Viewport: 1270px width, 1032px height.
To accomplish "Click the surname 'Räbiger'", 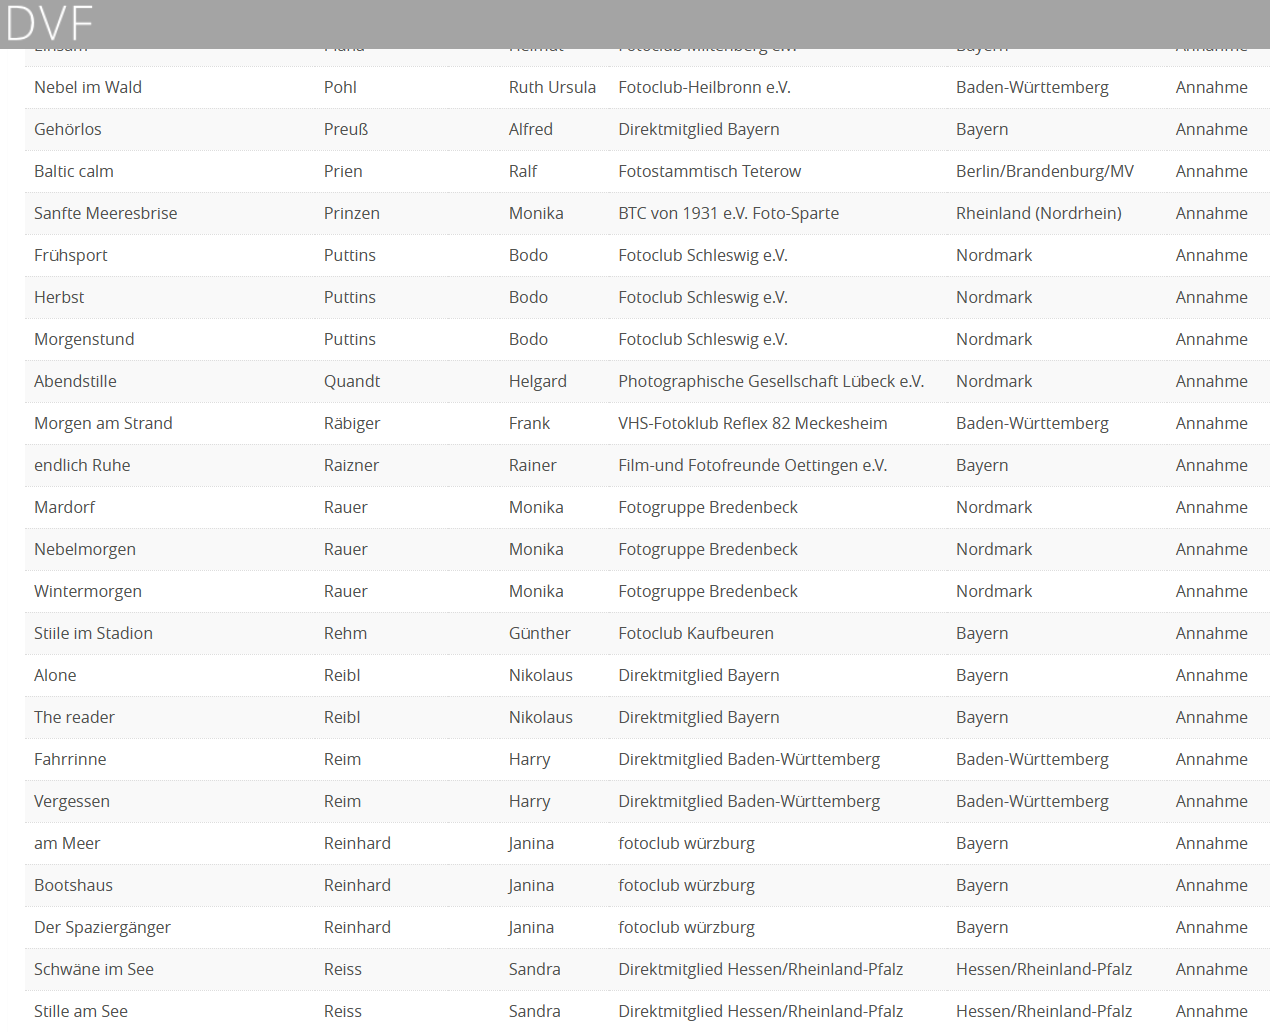I will point(352,423).
